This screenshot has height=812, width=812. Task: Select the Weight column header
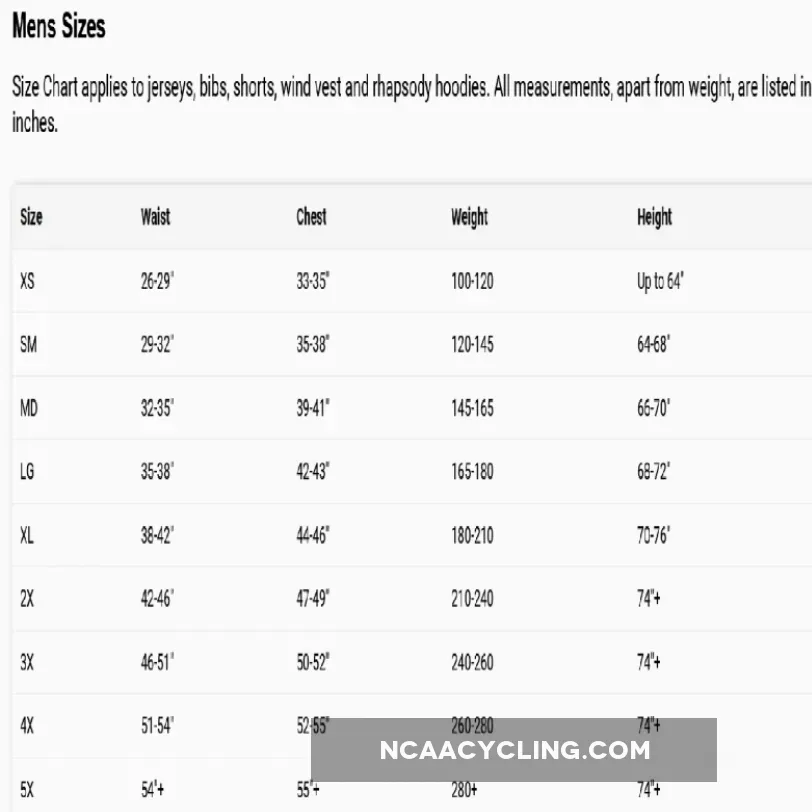(469, 217)
